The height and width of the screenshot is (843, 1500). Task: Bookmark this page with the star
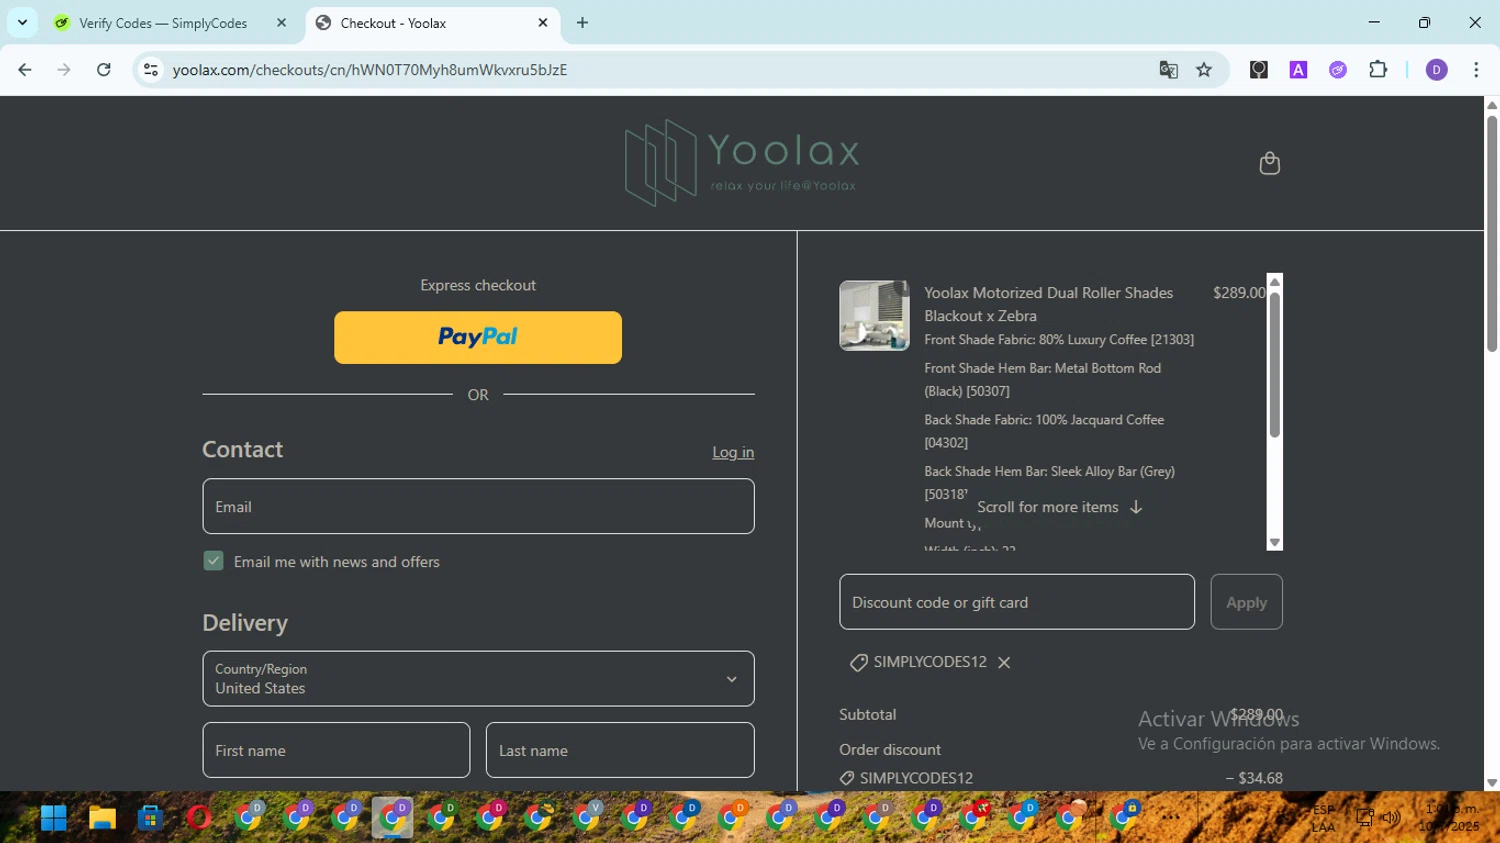click(x=1204, y=69)
